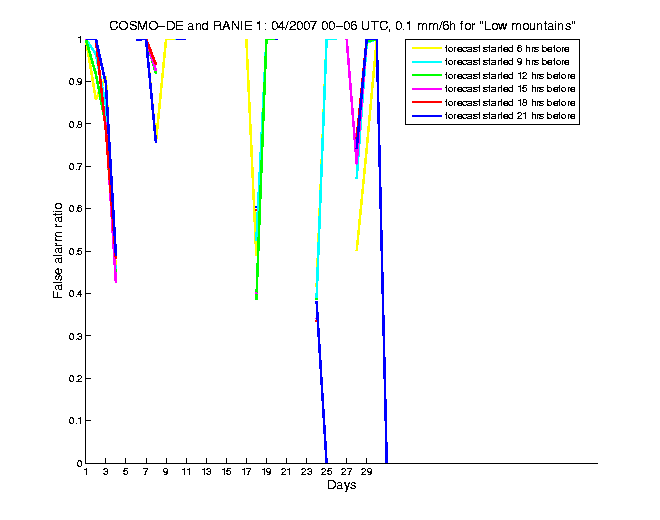Click the green legend line swatch

click(426, 75)
